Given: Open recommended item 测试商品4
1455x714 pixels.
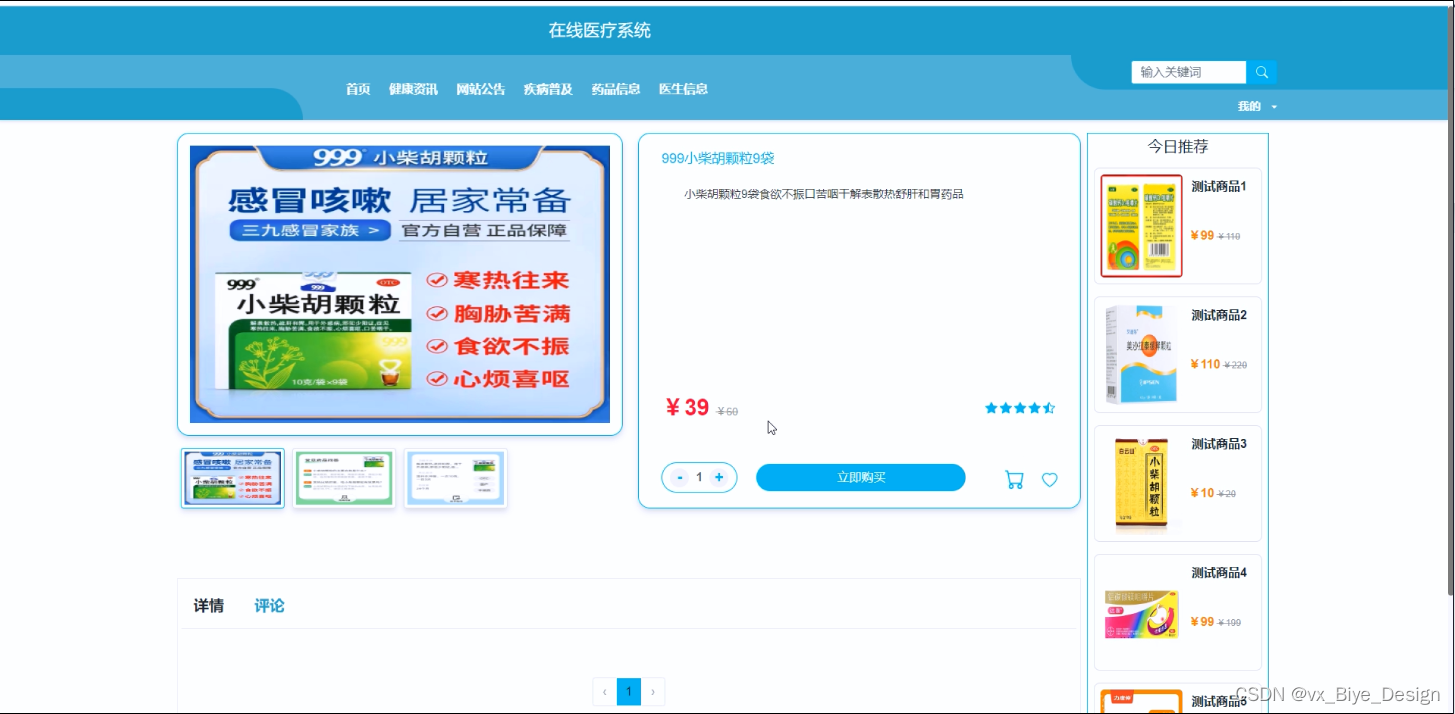Looking at the screenshot, I should coord(1178,613).
